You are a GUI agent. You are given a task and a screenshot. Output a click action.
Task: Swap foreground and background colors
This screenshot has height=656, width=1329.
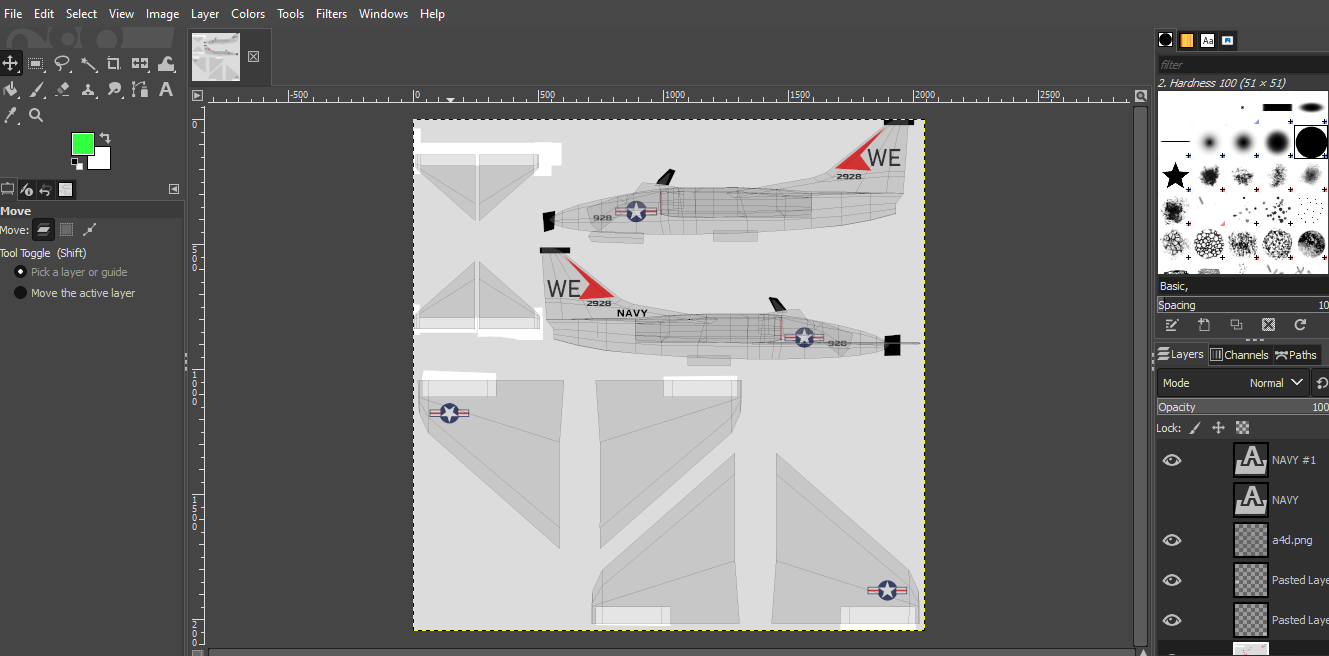click(105, 138)
